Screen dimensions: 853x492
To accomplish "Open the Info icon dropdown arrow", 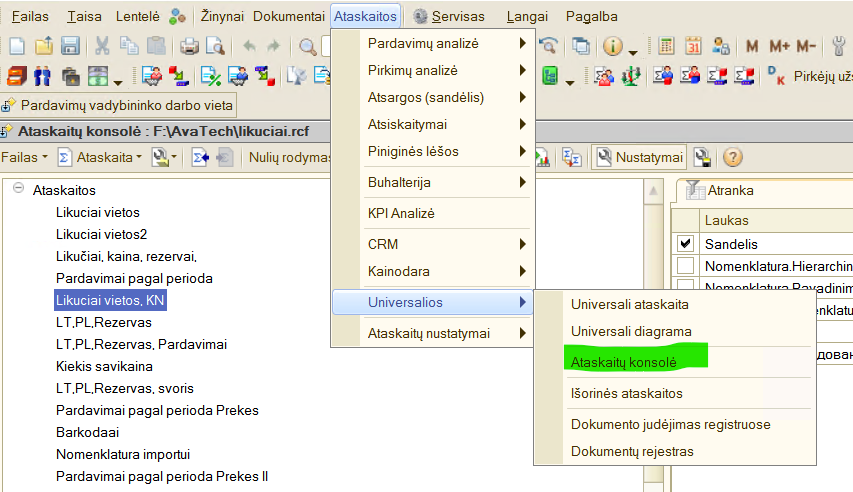I will tap(632, 50).
